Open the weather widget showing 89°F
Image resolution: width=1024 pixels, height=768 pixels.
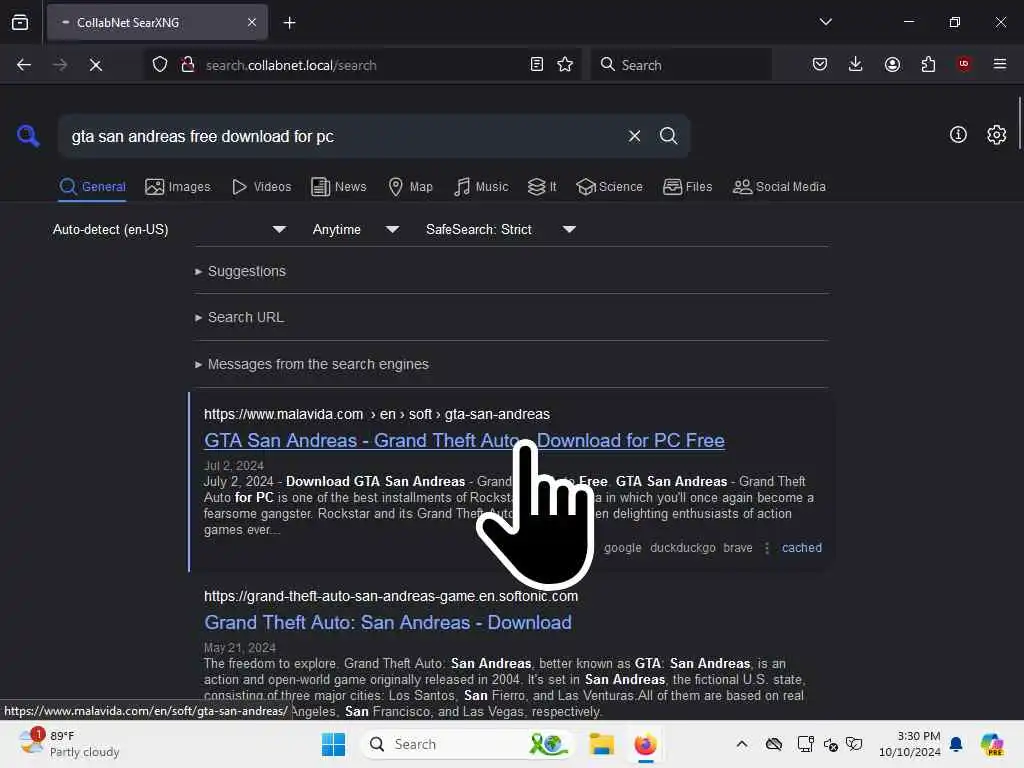[x=69, y=744]
